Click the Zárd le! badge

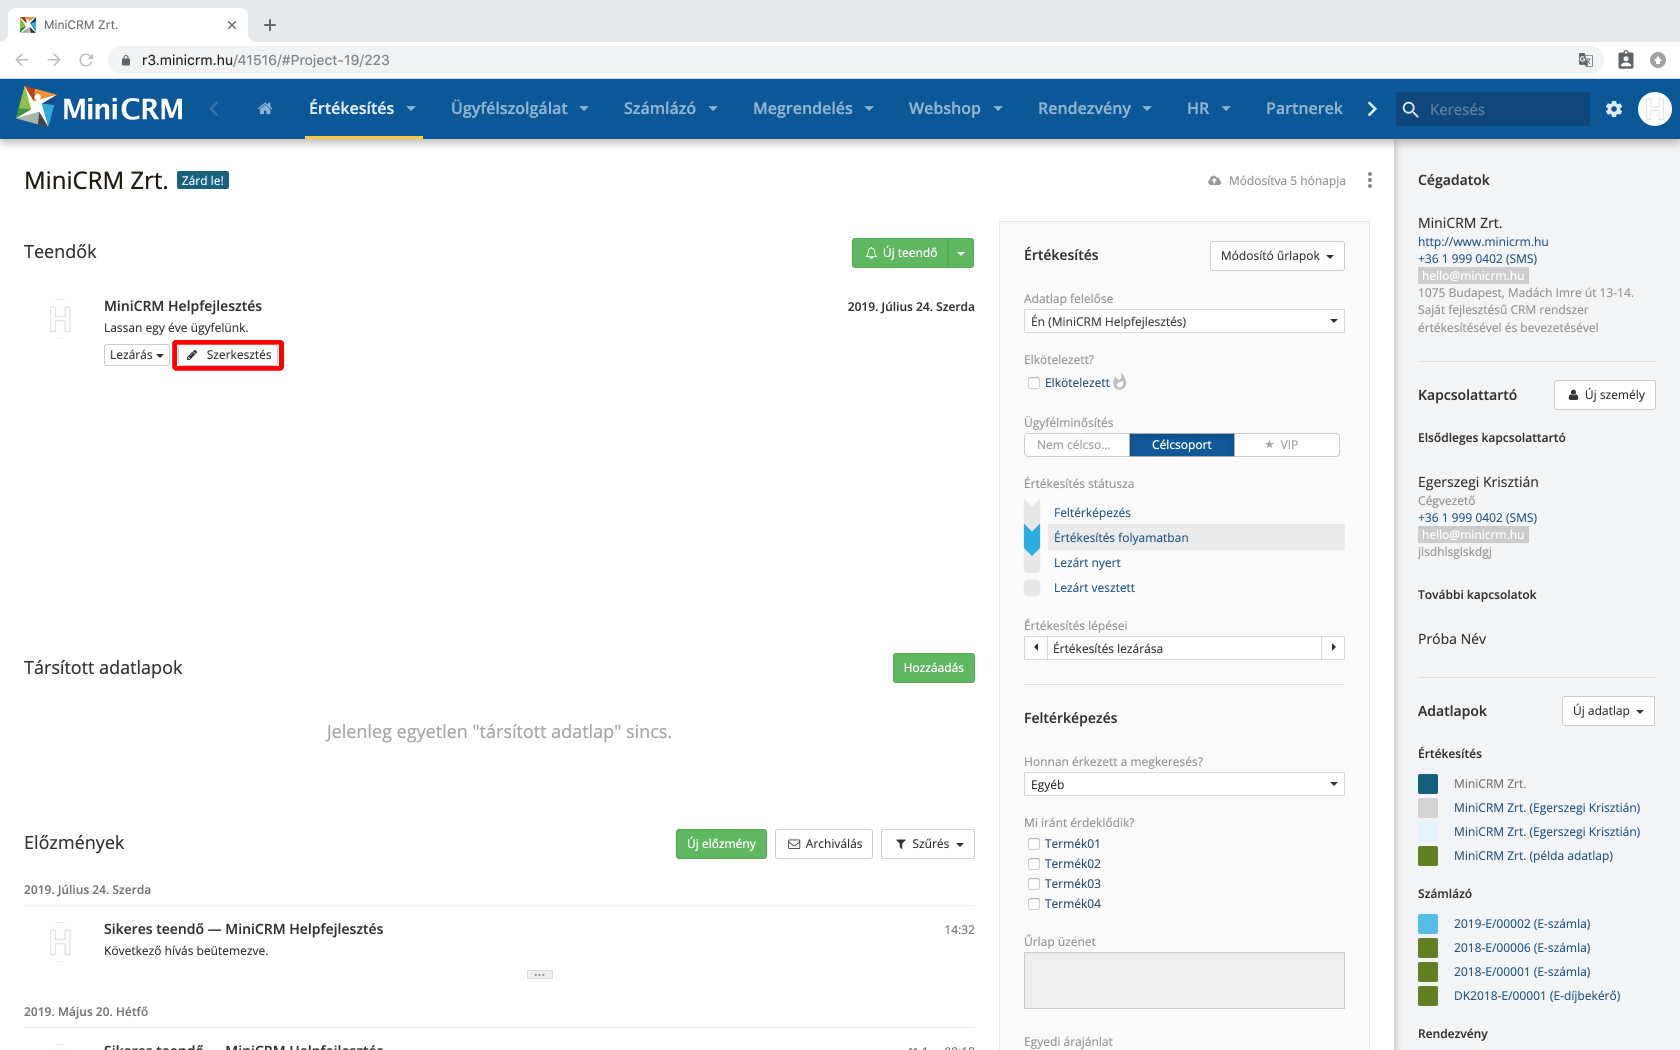point(203,181)
